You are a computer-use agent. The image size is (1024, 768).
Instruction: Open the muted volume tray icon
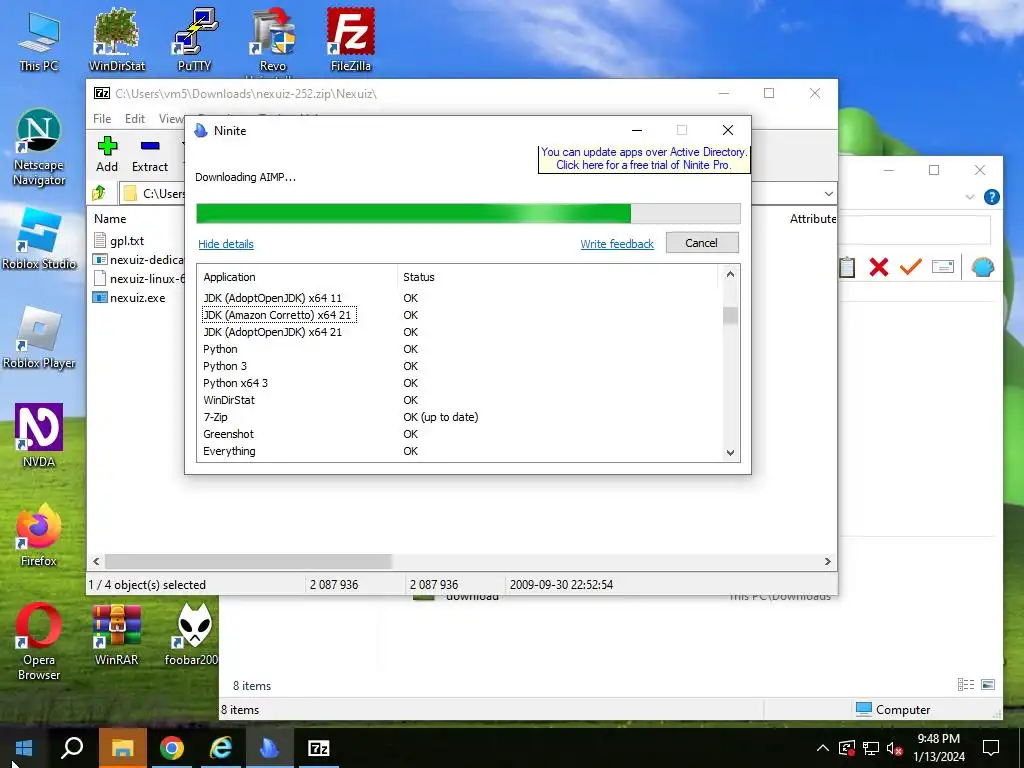895,748
